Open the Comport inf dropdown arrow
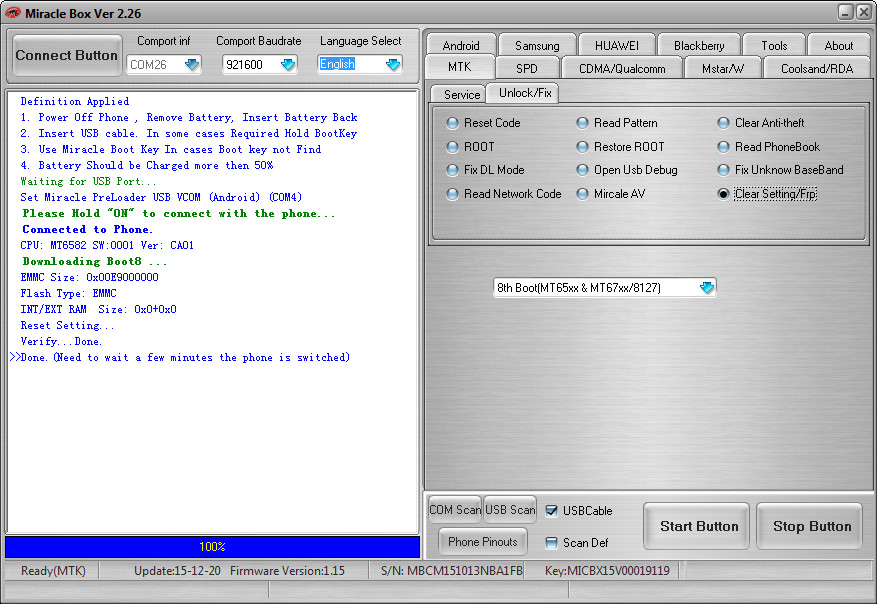 192,64
